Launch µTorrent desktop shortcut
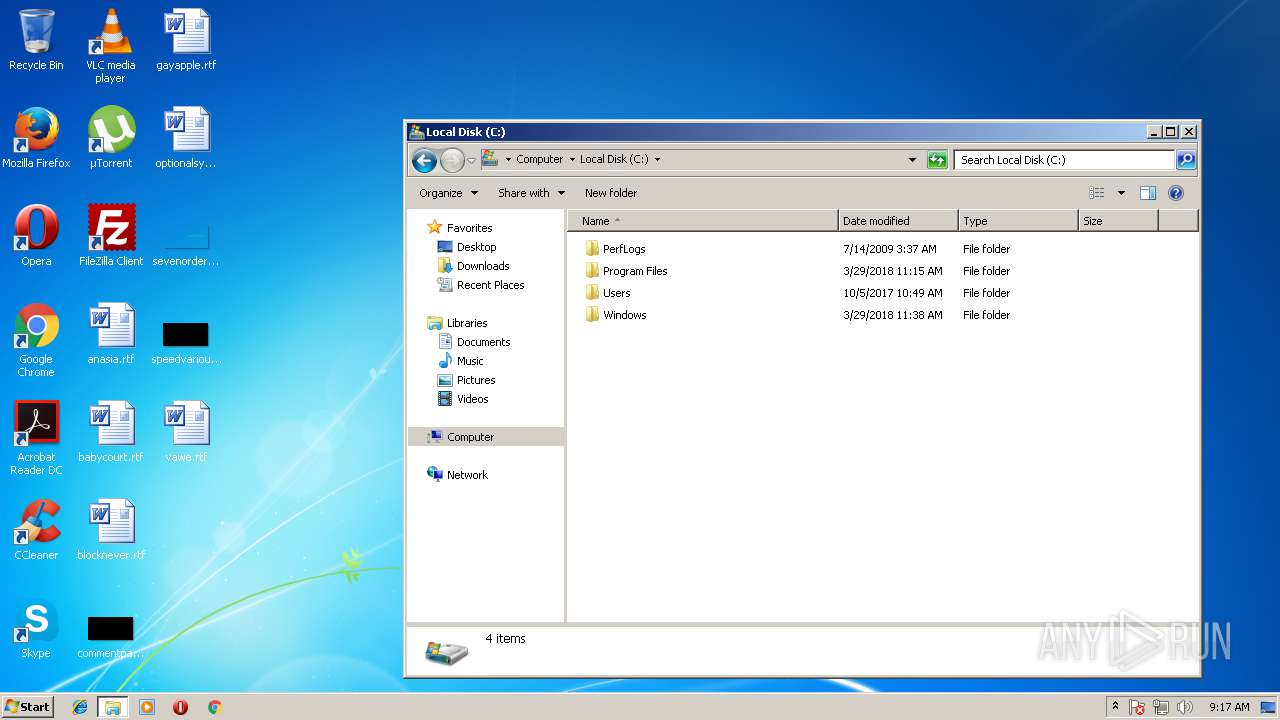Image resolution: width=1280 pixels, height=720 pixels. point(110,138)
